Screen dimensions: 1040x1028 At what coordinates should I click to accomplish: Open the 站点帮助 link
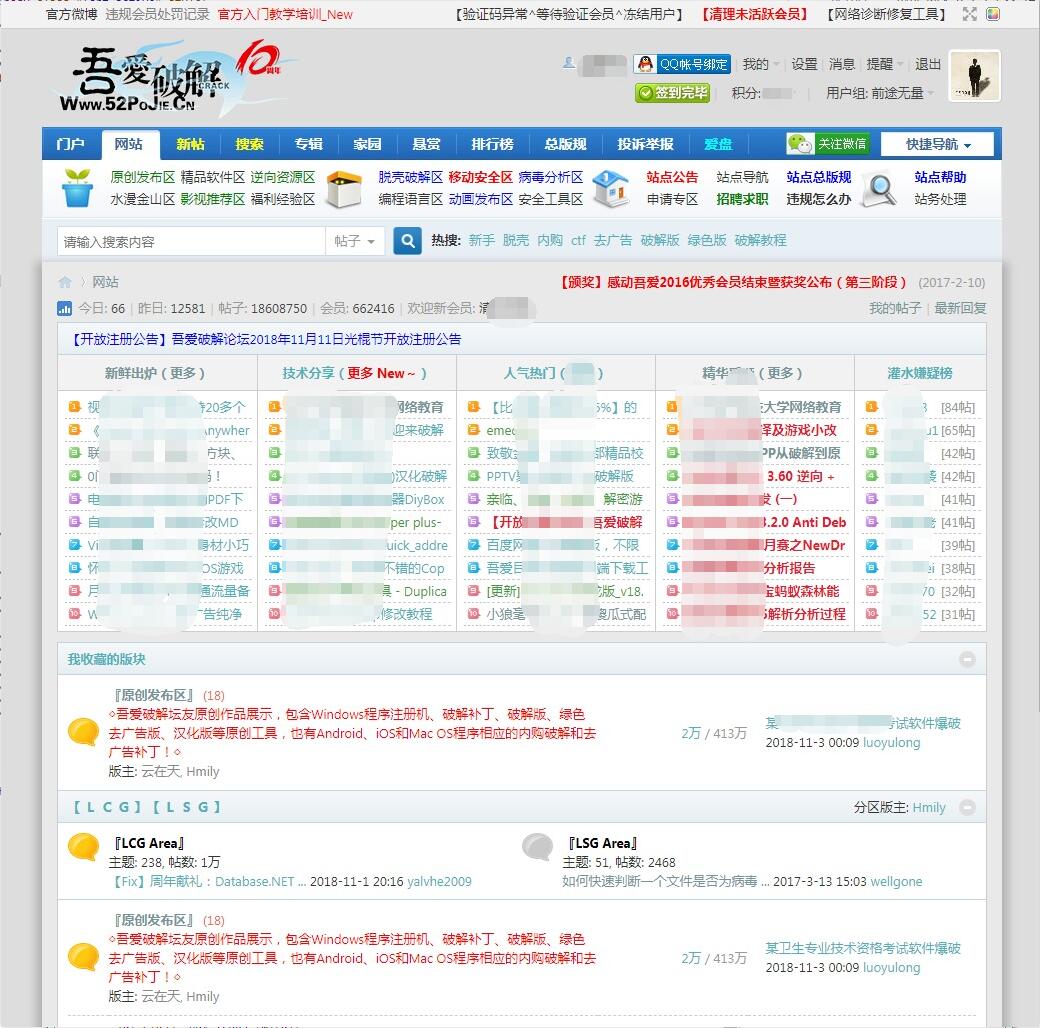pyautogui.click(x=940, y=177)
